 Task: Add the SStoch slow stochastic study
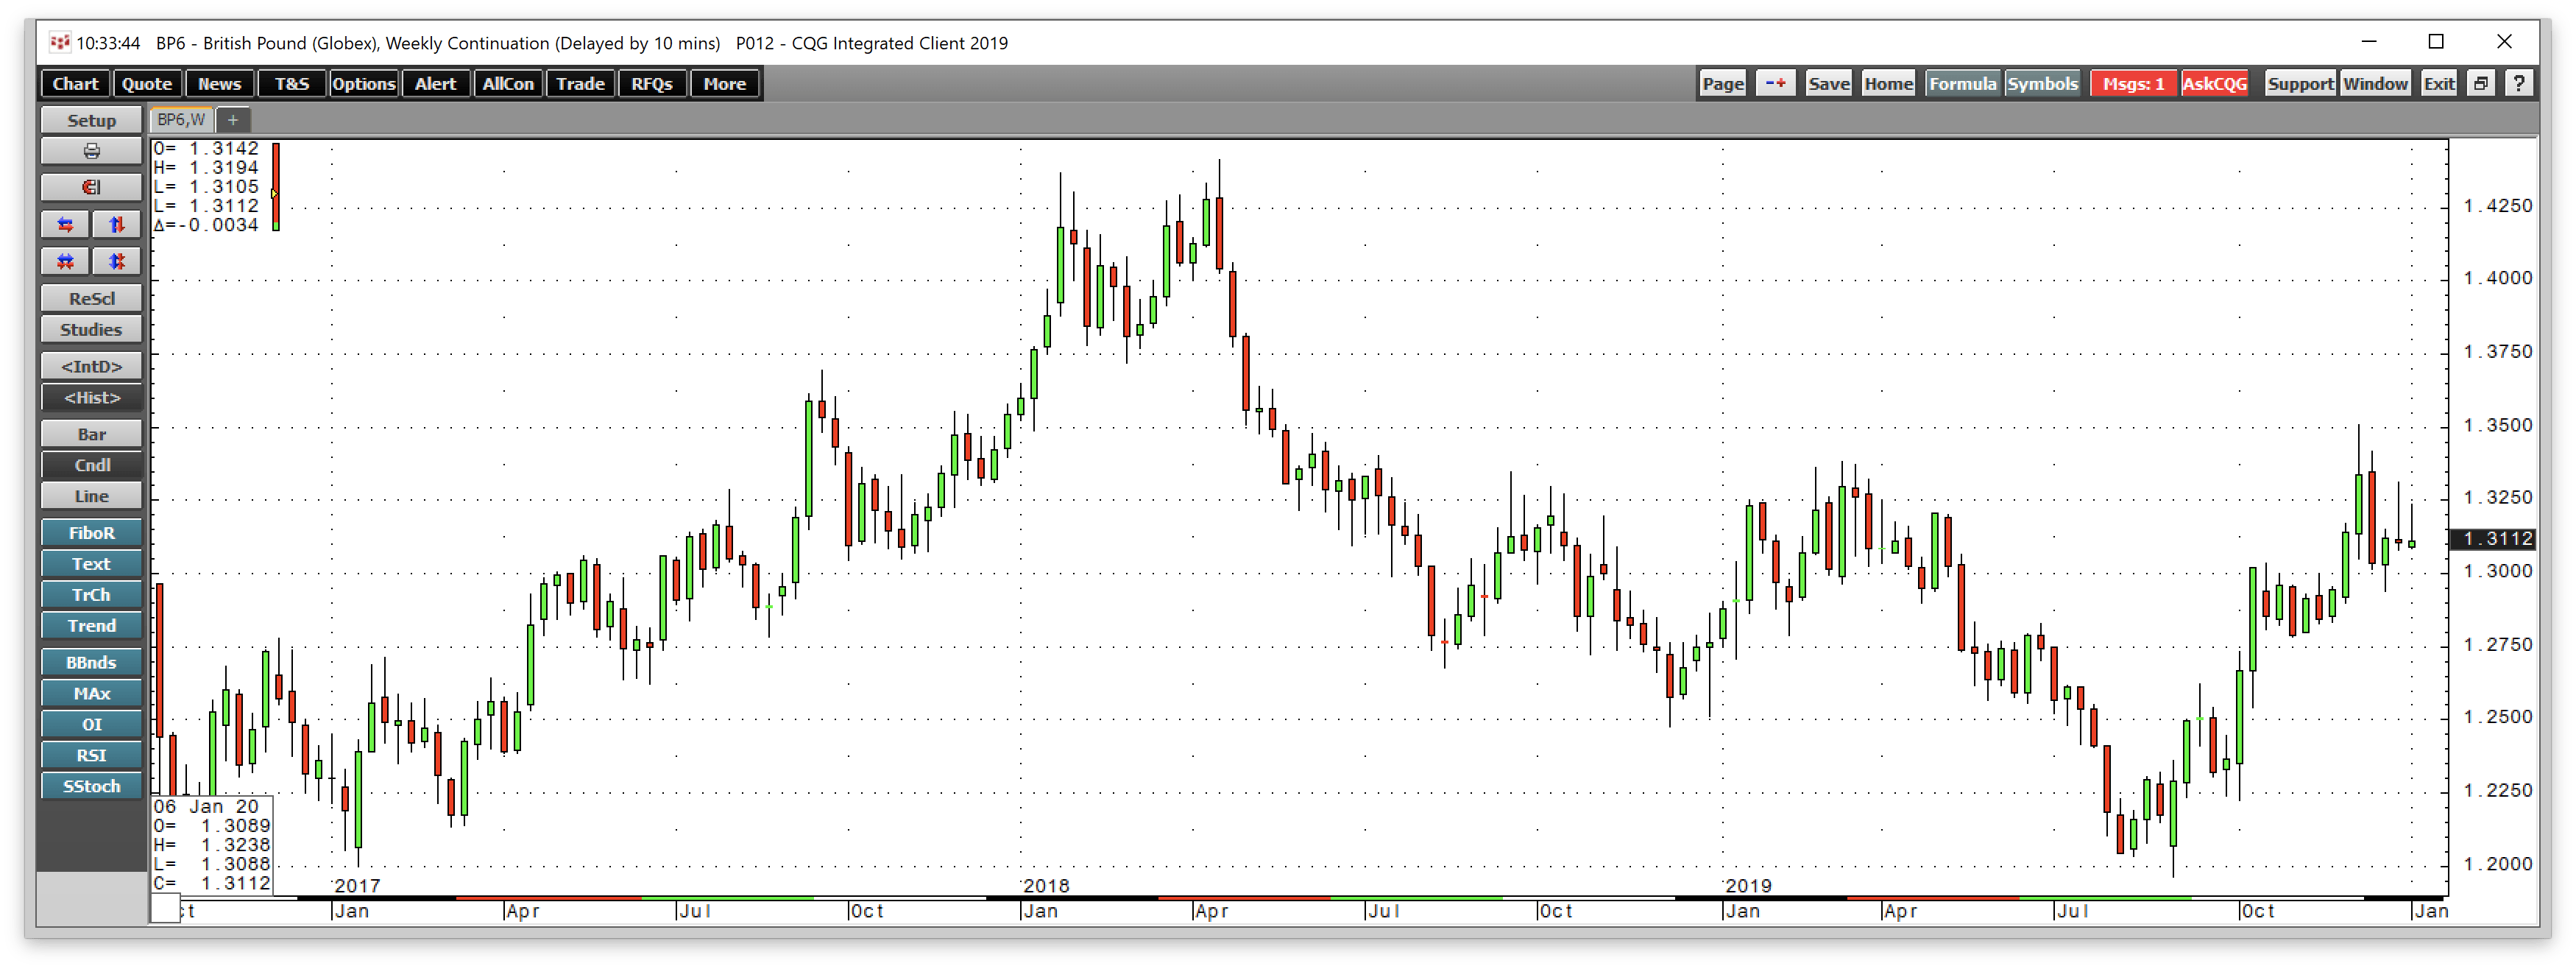click(x=91, y=786)
